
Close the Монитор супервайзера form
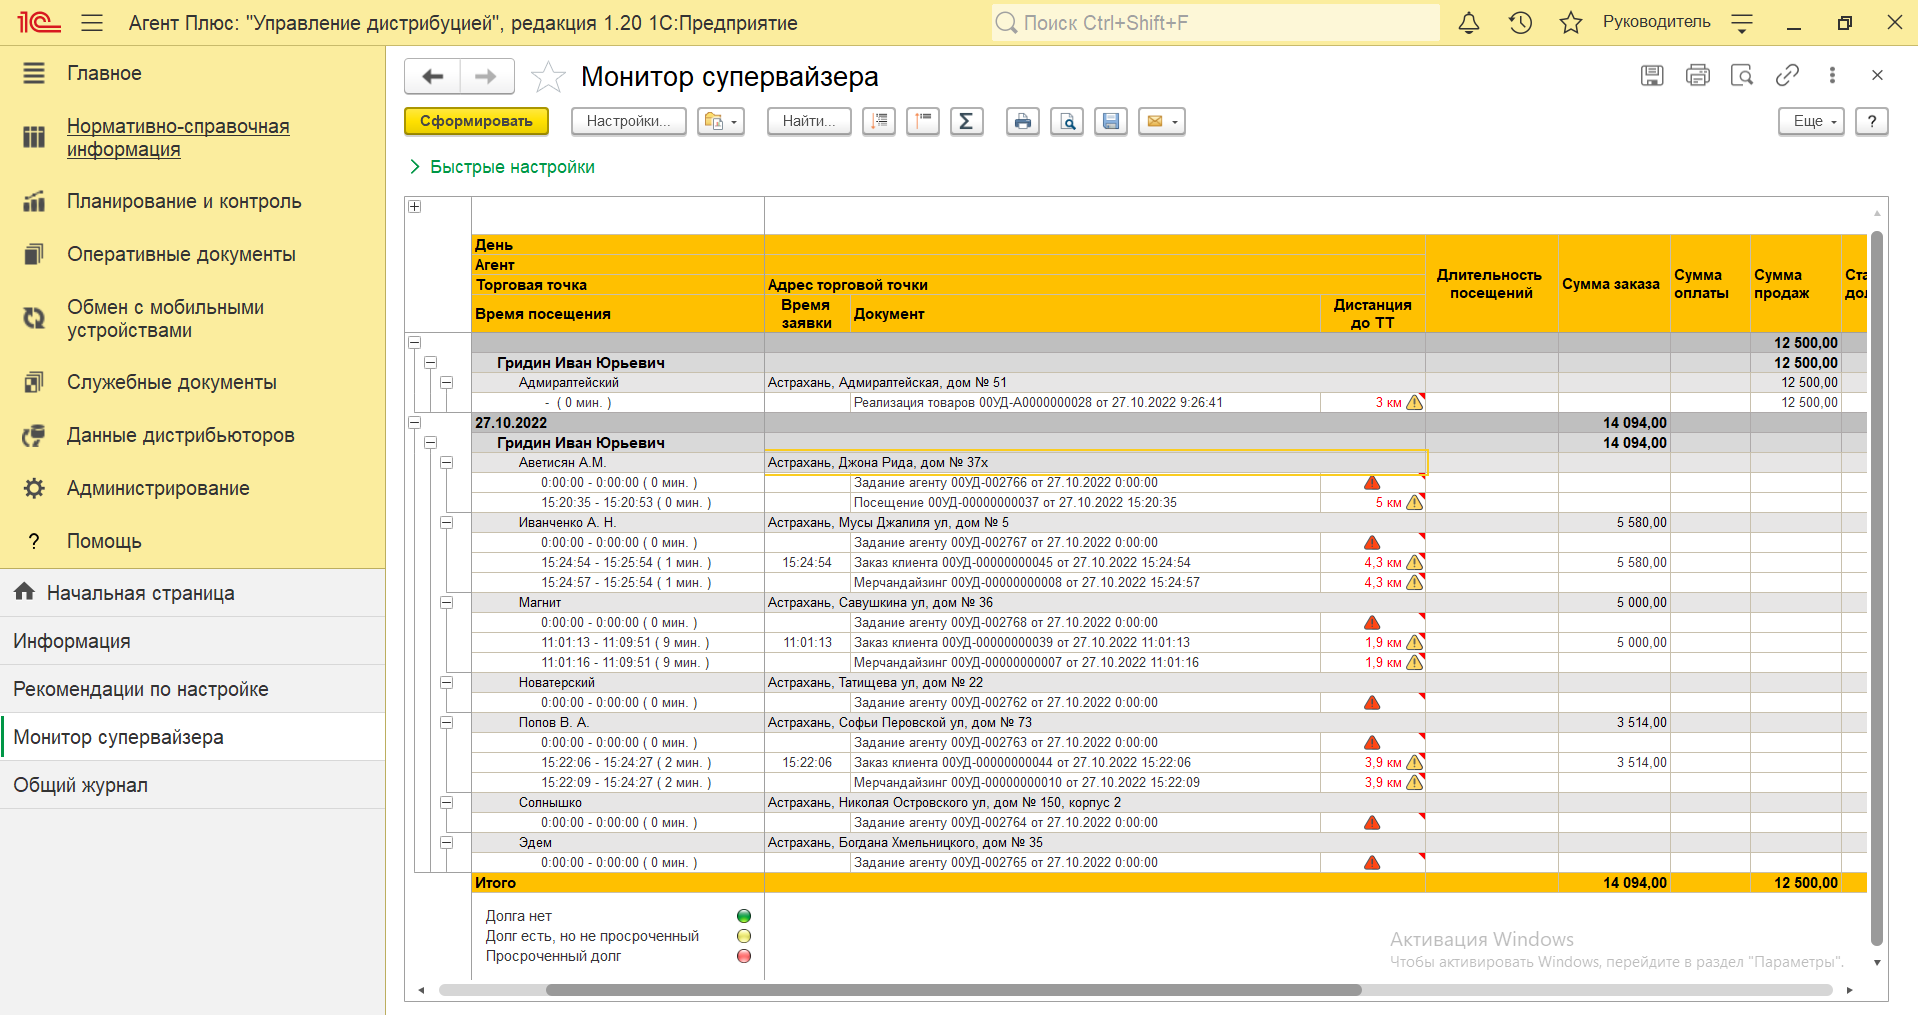[1877, 75]
